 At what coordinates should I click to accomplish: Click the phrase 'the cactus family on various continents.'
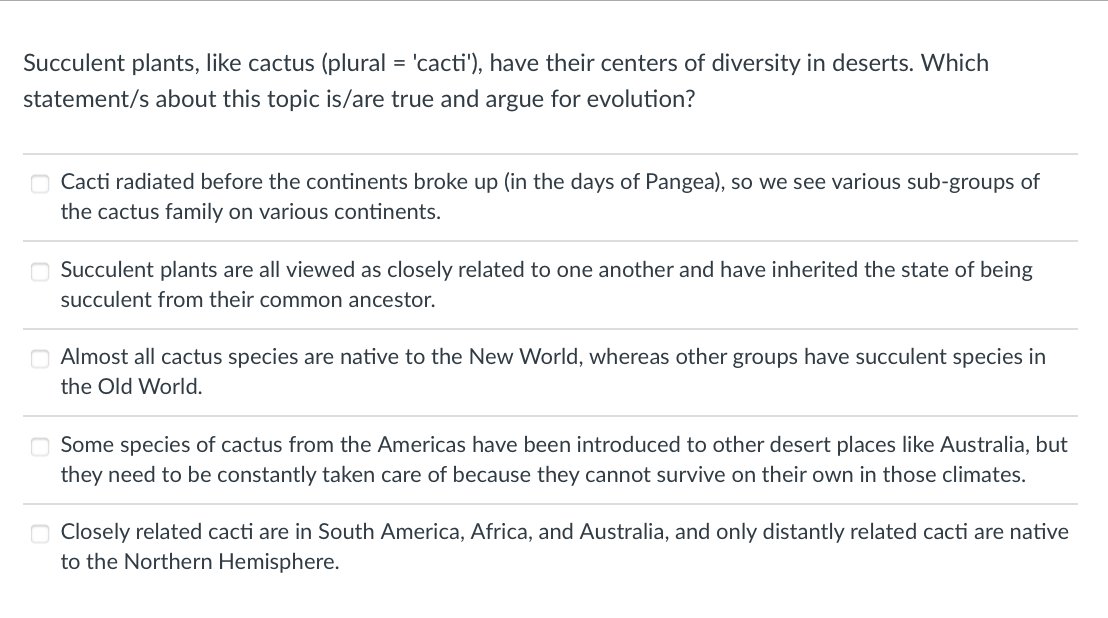tap(251, 212)
